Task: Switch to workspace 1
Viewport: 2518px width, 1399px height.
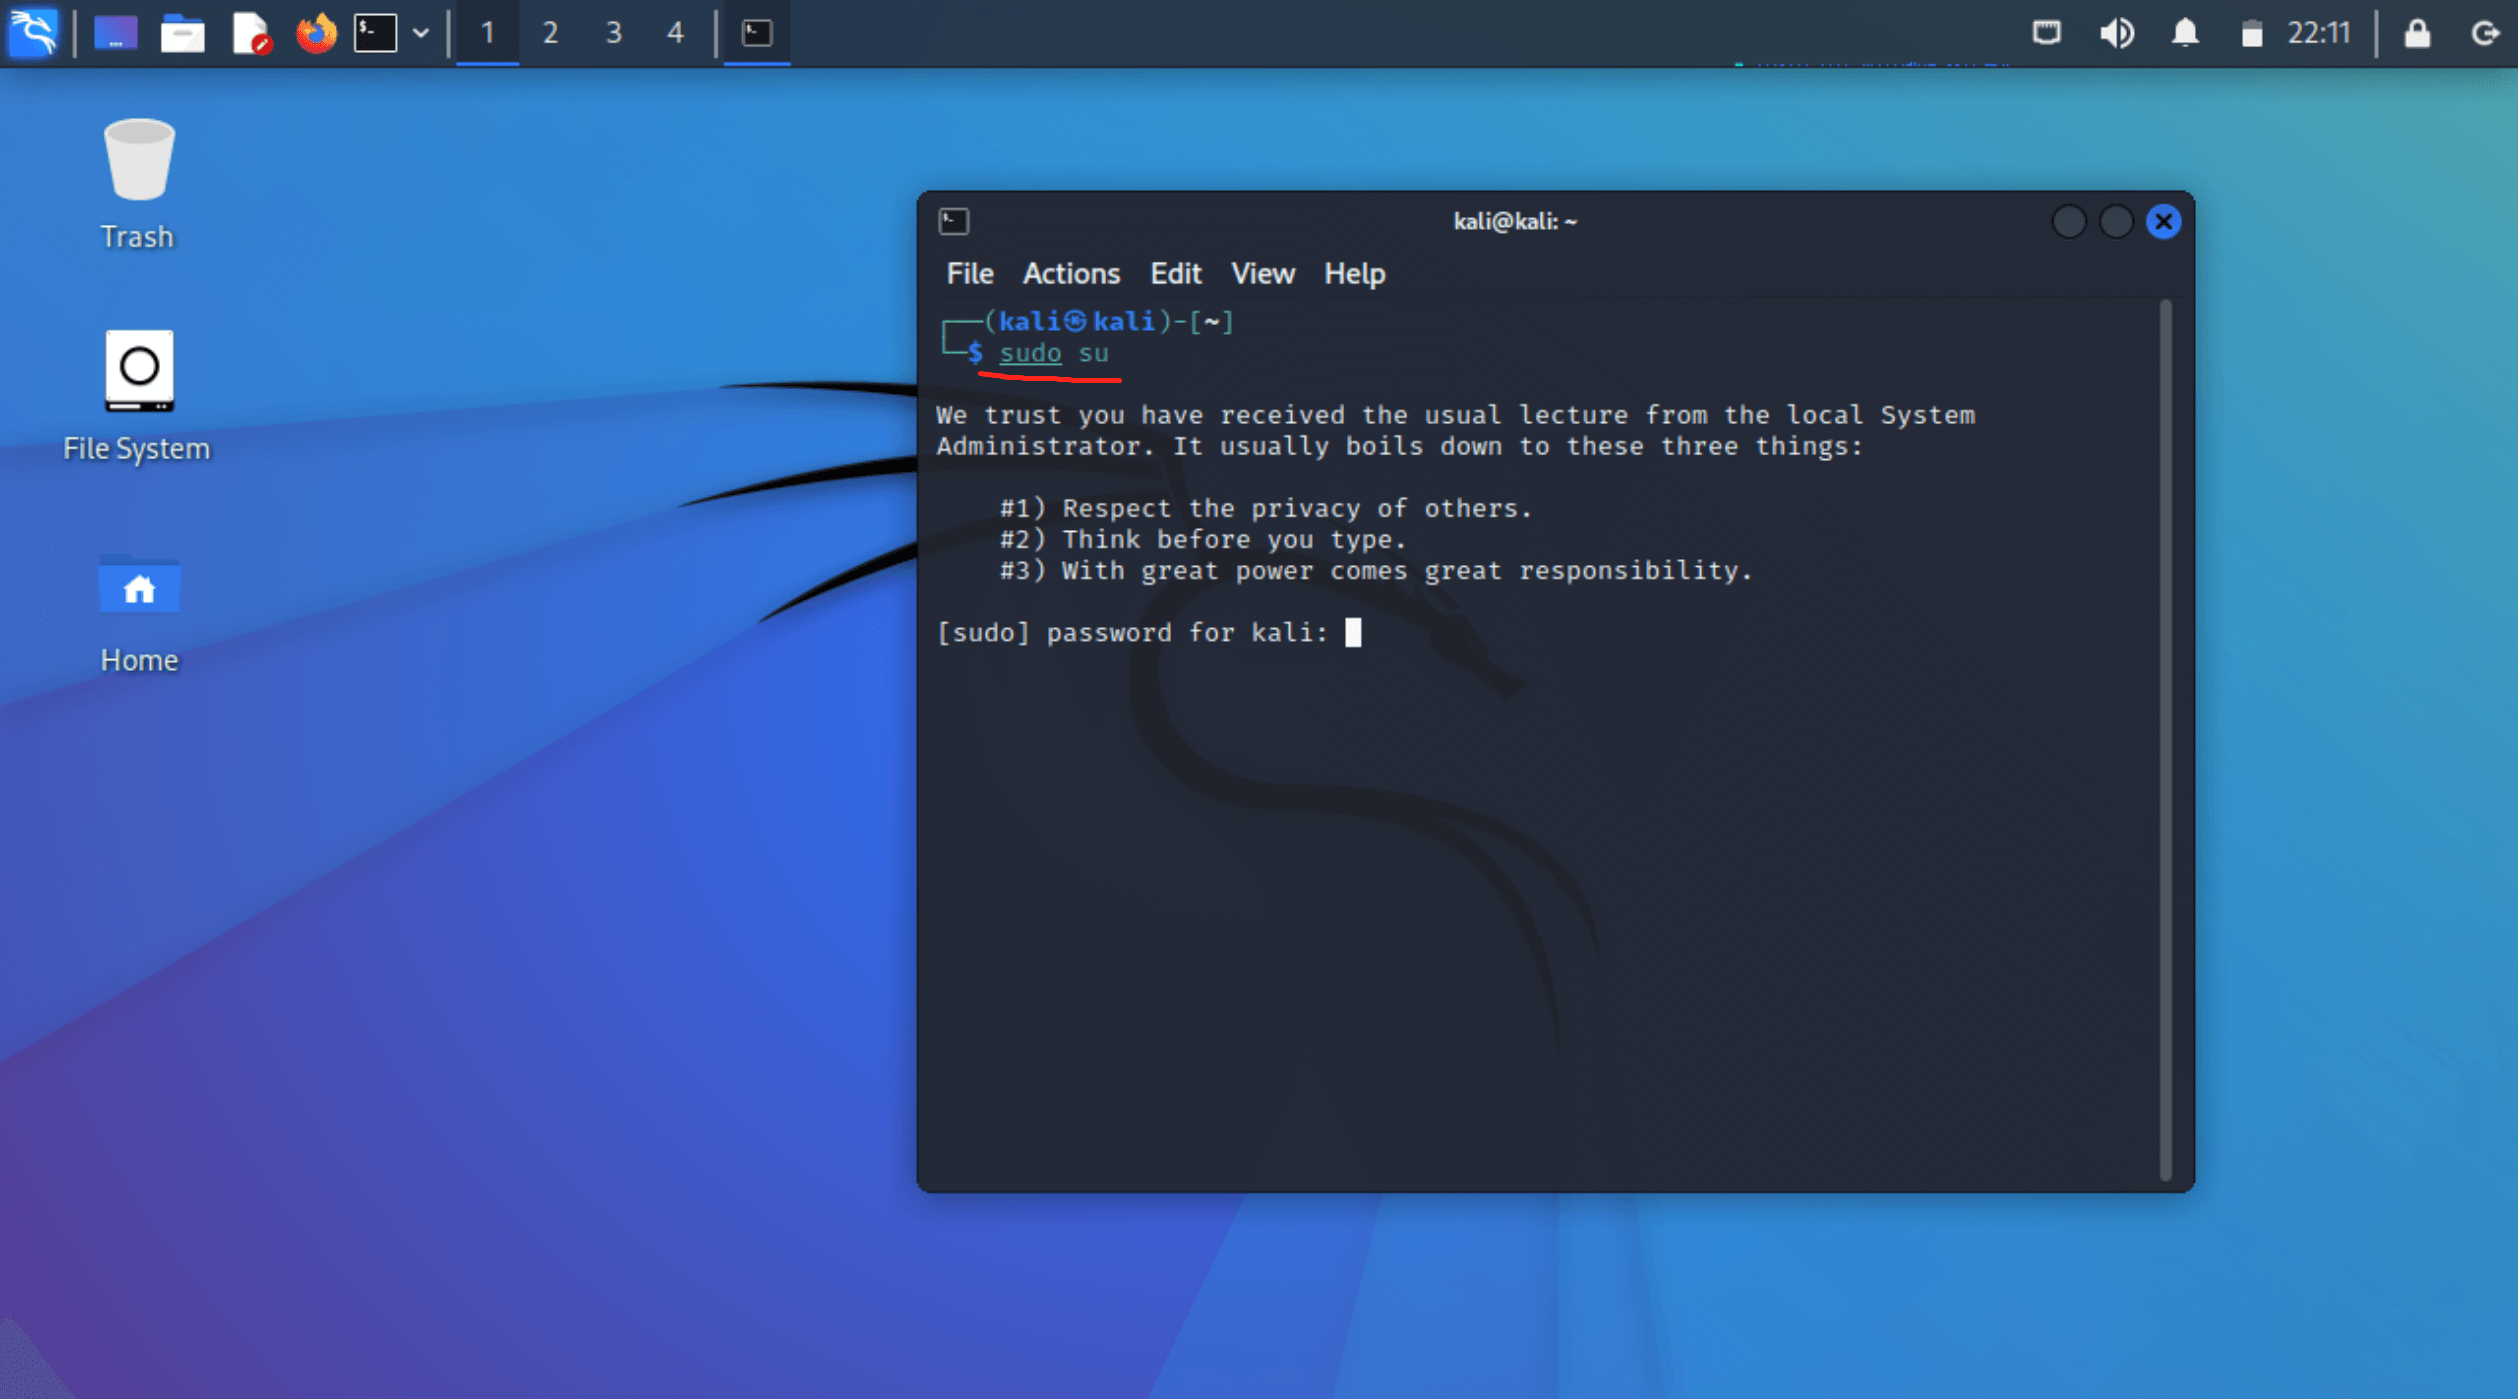Action: coord(488,33)
